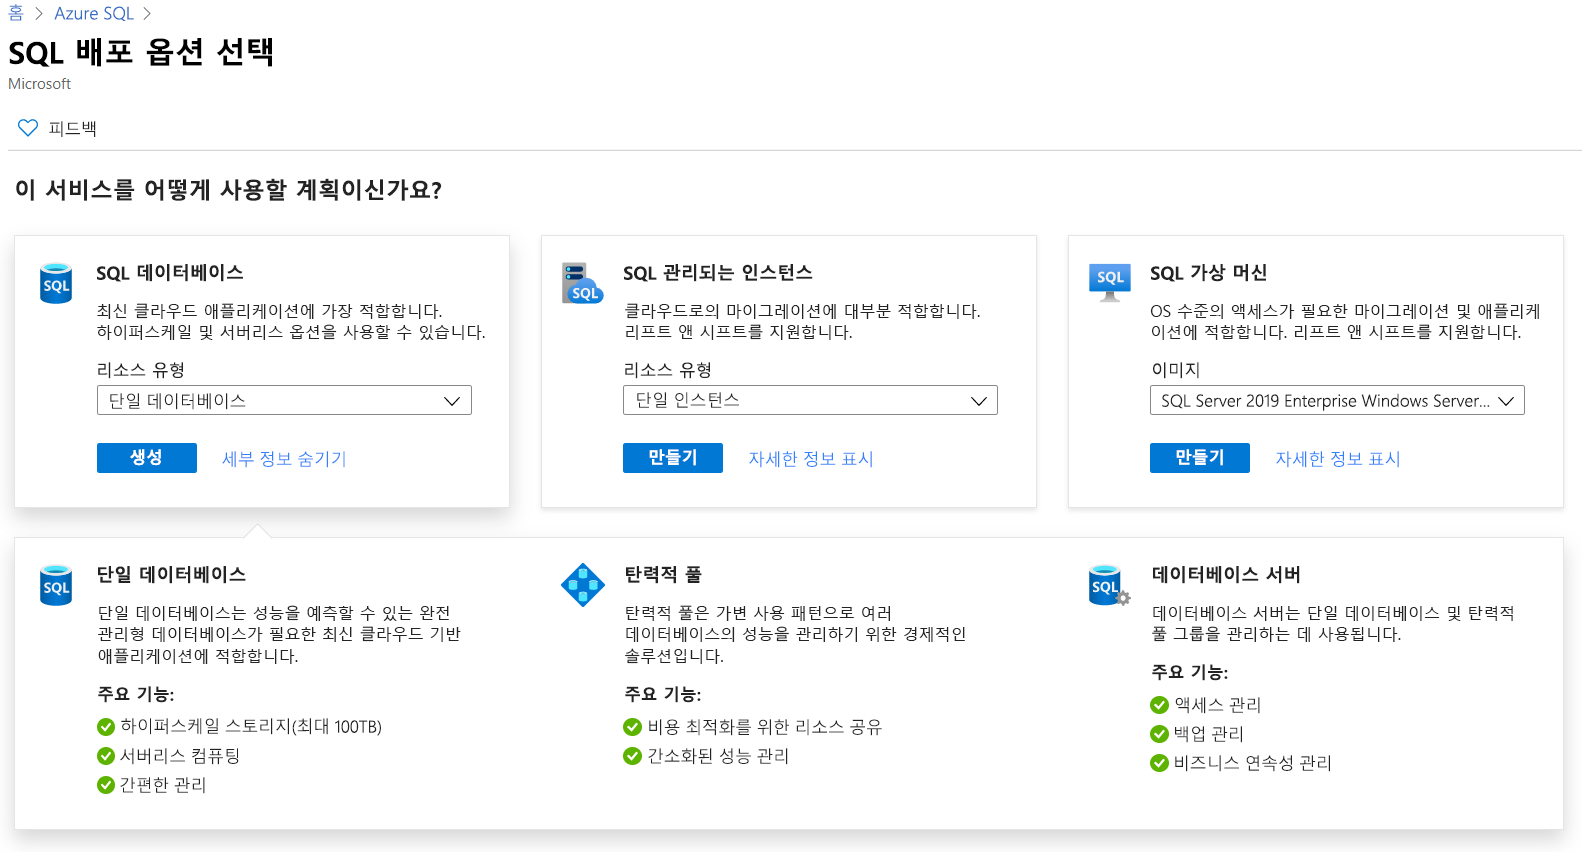Click the 단일 데이터베이스 detail icon
The width and height of the screenshot is (1582, 852).
[56, 585]
